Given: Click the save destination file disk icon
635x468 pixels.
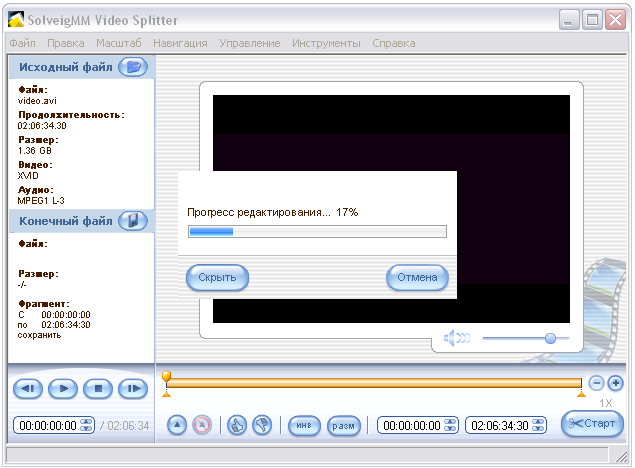Looking at the screenshot, I should [133, 221].
